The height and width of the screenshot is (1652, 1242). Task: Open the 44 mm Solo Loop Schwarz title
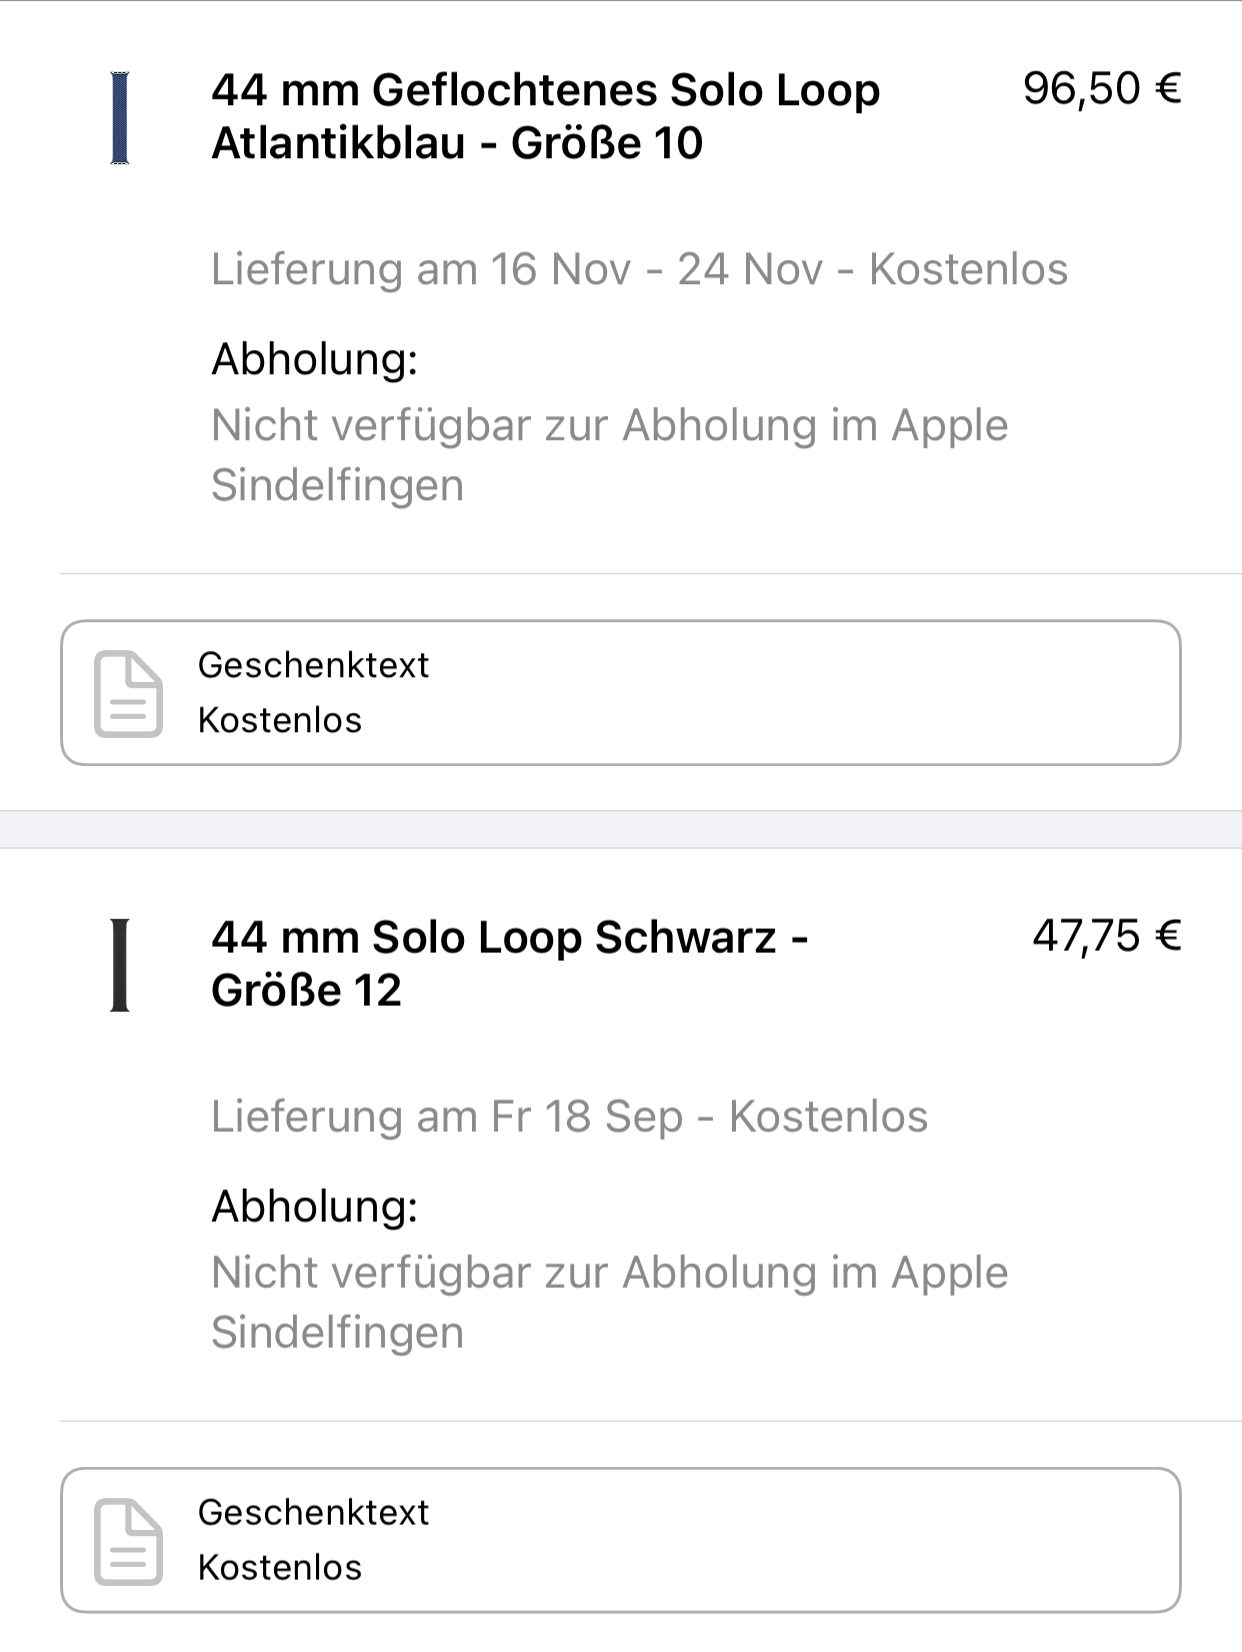(510, 963)
